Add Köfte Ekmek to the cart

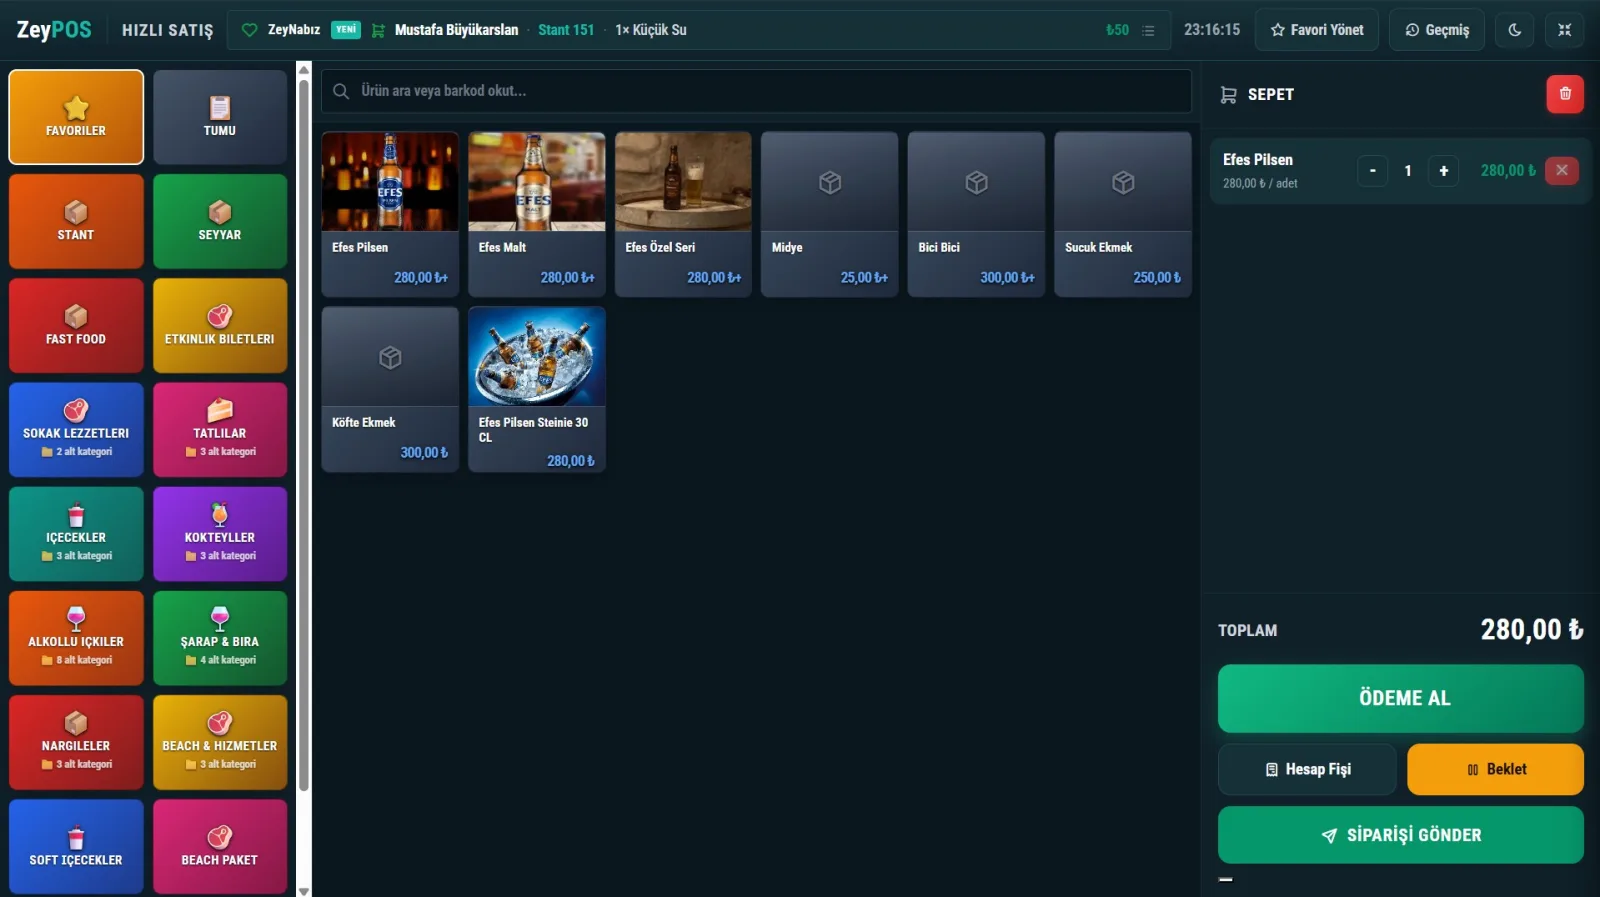[390, 389]
